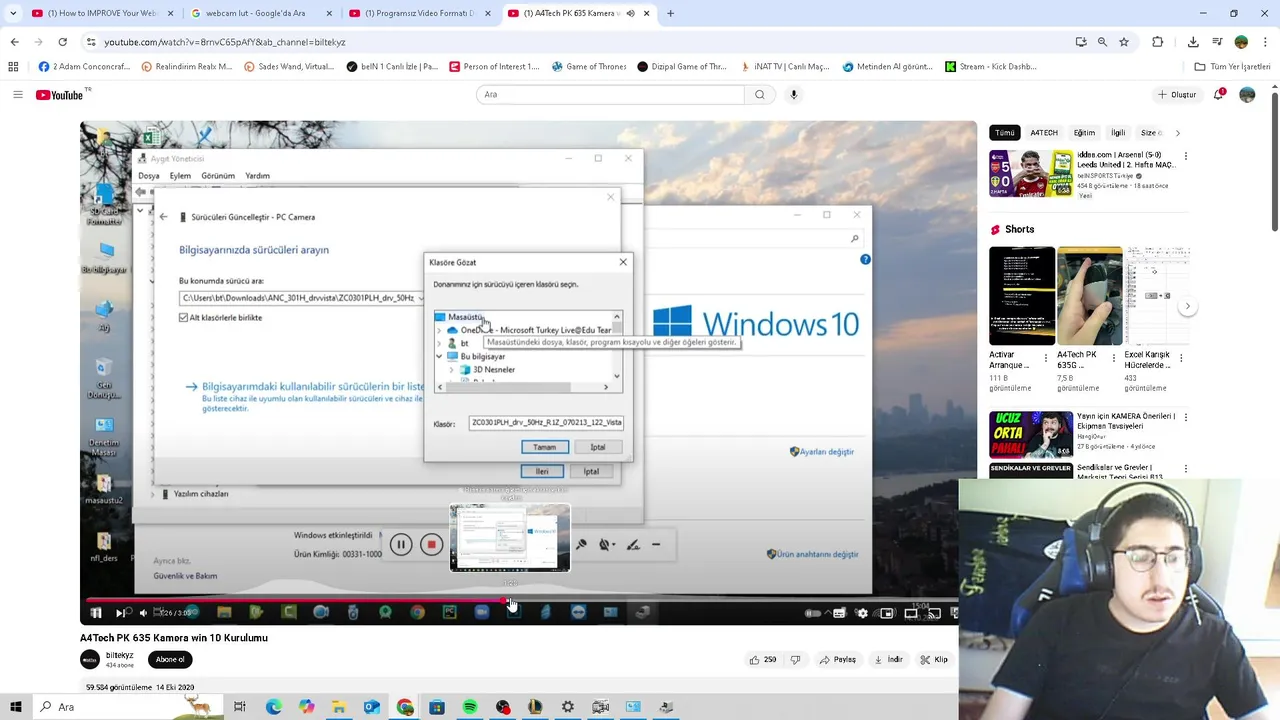The width and height of the screenshot is (1280, 720).
Task: Open miniplayer from the player controls
Action: click(x=886, y=613)
